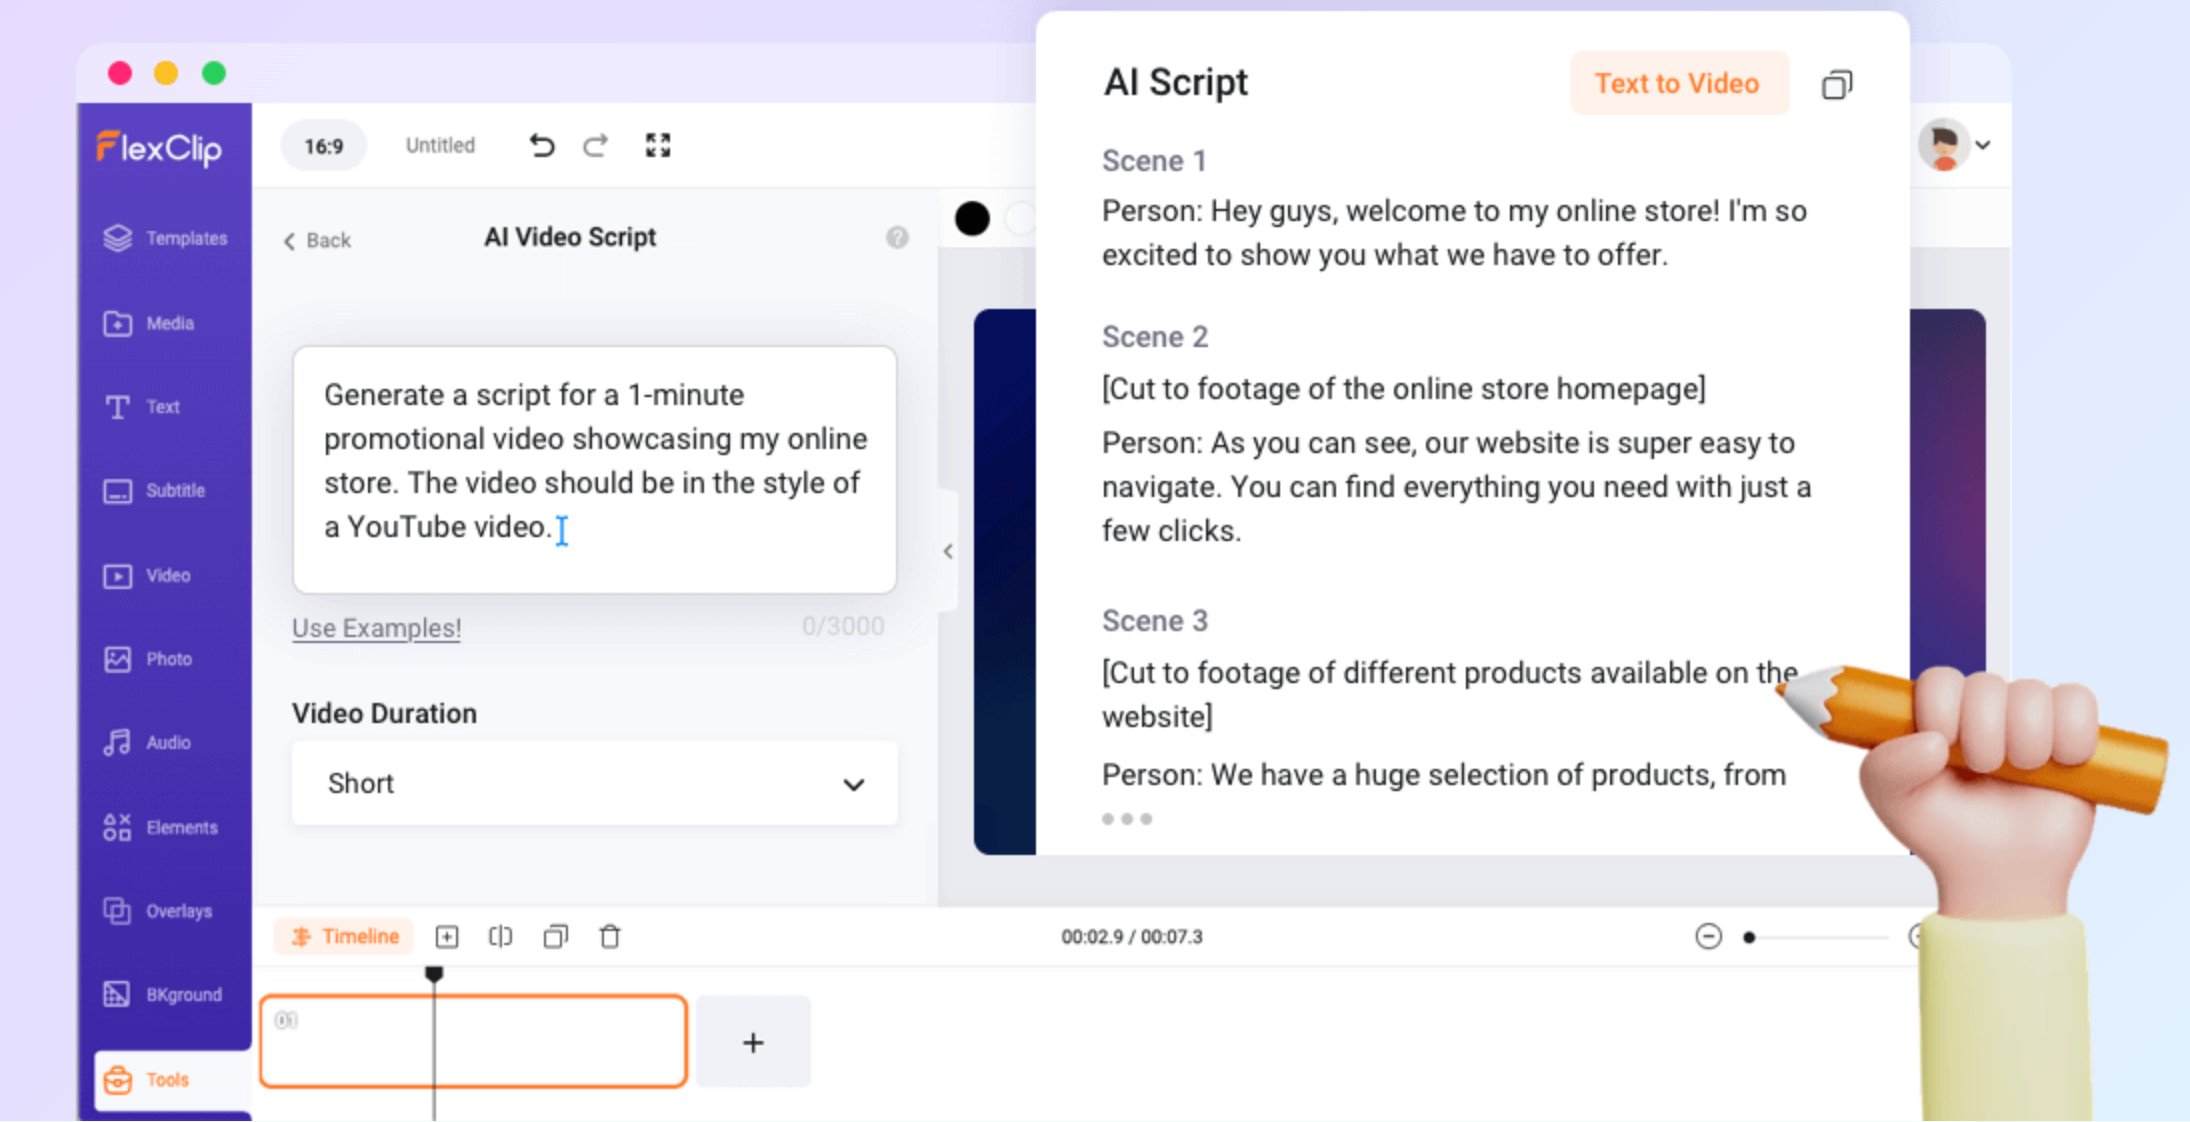Delete scene with trash icon

pos(610,937)
